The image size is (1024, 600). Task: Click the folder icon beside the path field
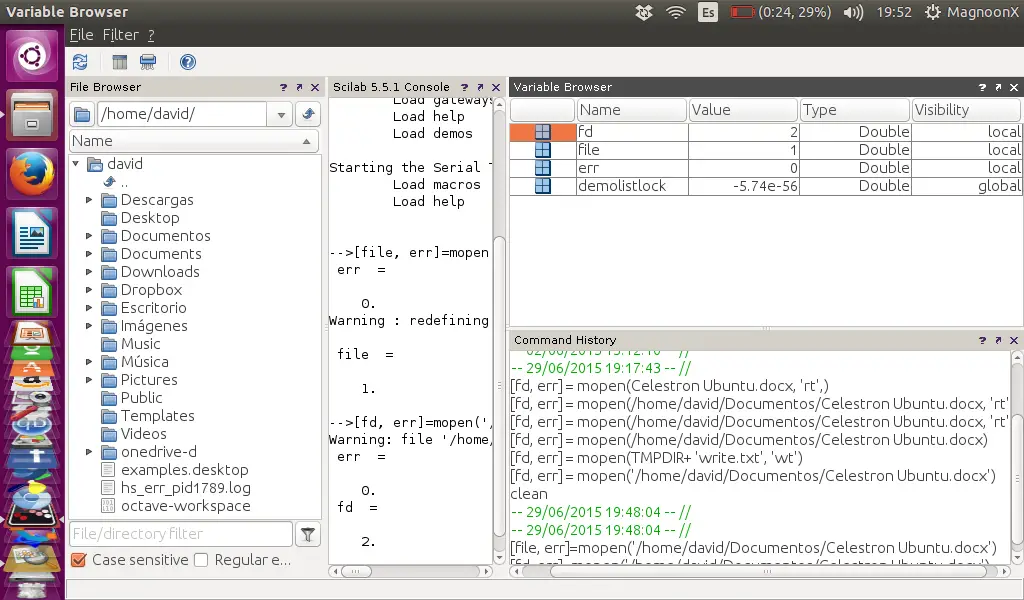click(82, 114)
